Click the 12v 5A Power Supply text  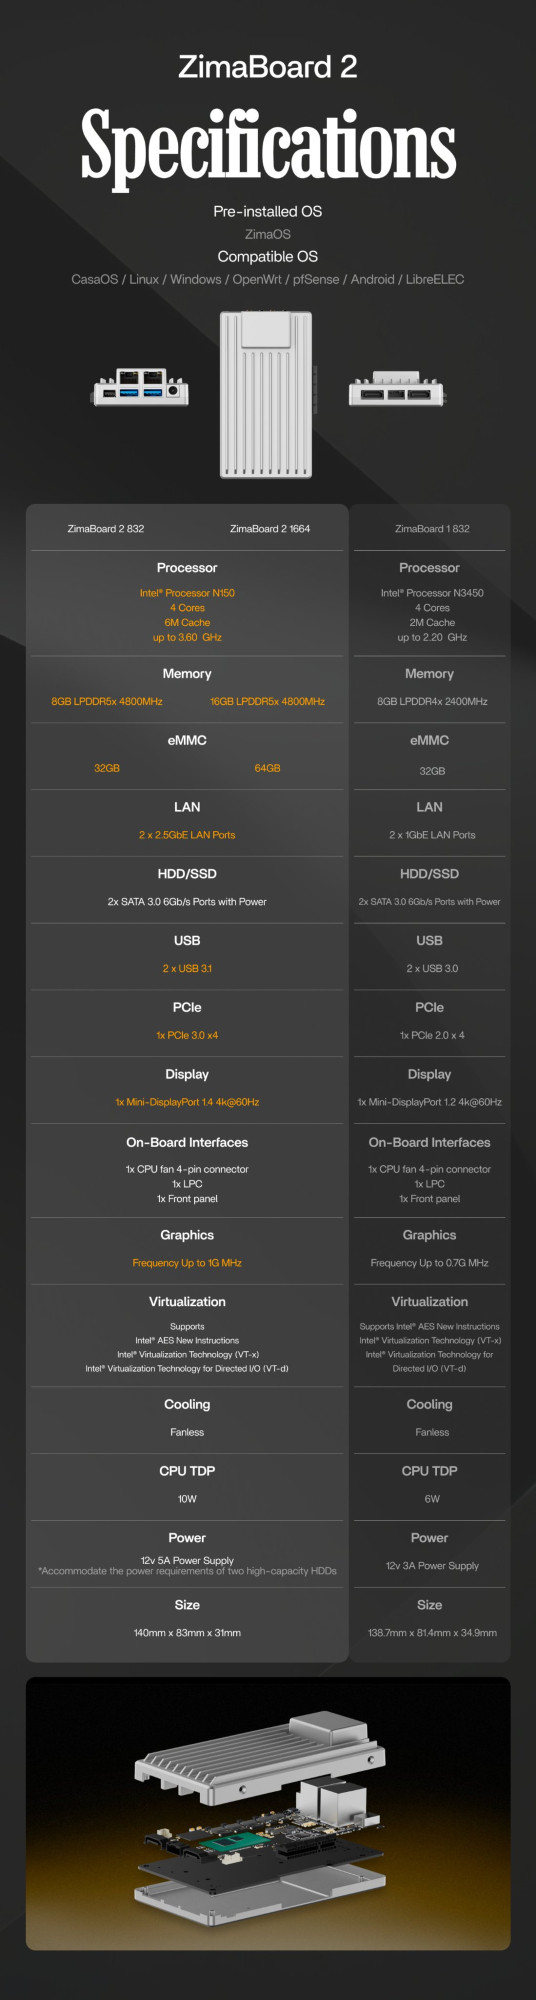tap(187, 1560)
